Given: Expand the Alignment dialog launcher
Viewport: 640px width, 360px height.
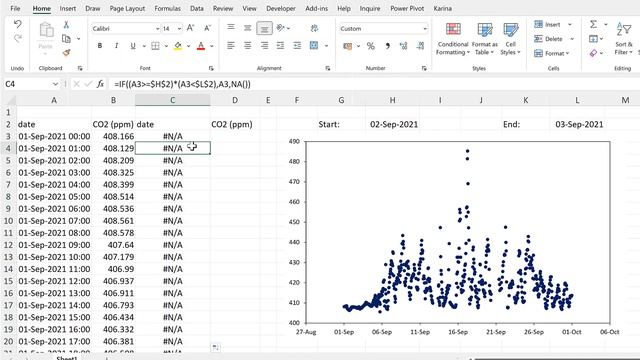Looking at the screenshot, I should pos(328,69).
